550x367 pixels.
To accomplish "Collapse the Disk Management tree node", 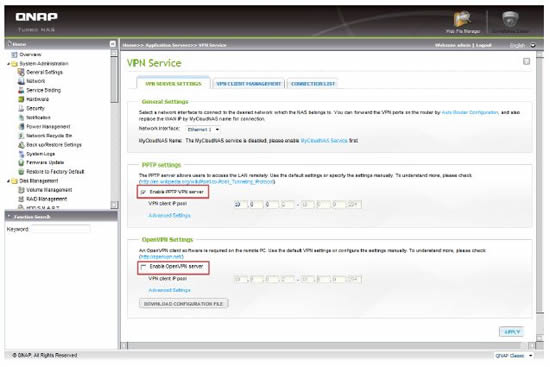I will click(8, 181).
